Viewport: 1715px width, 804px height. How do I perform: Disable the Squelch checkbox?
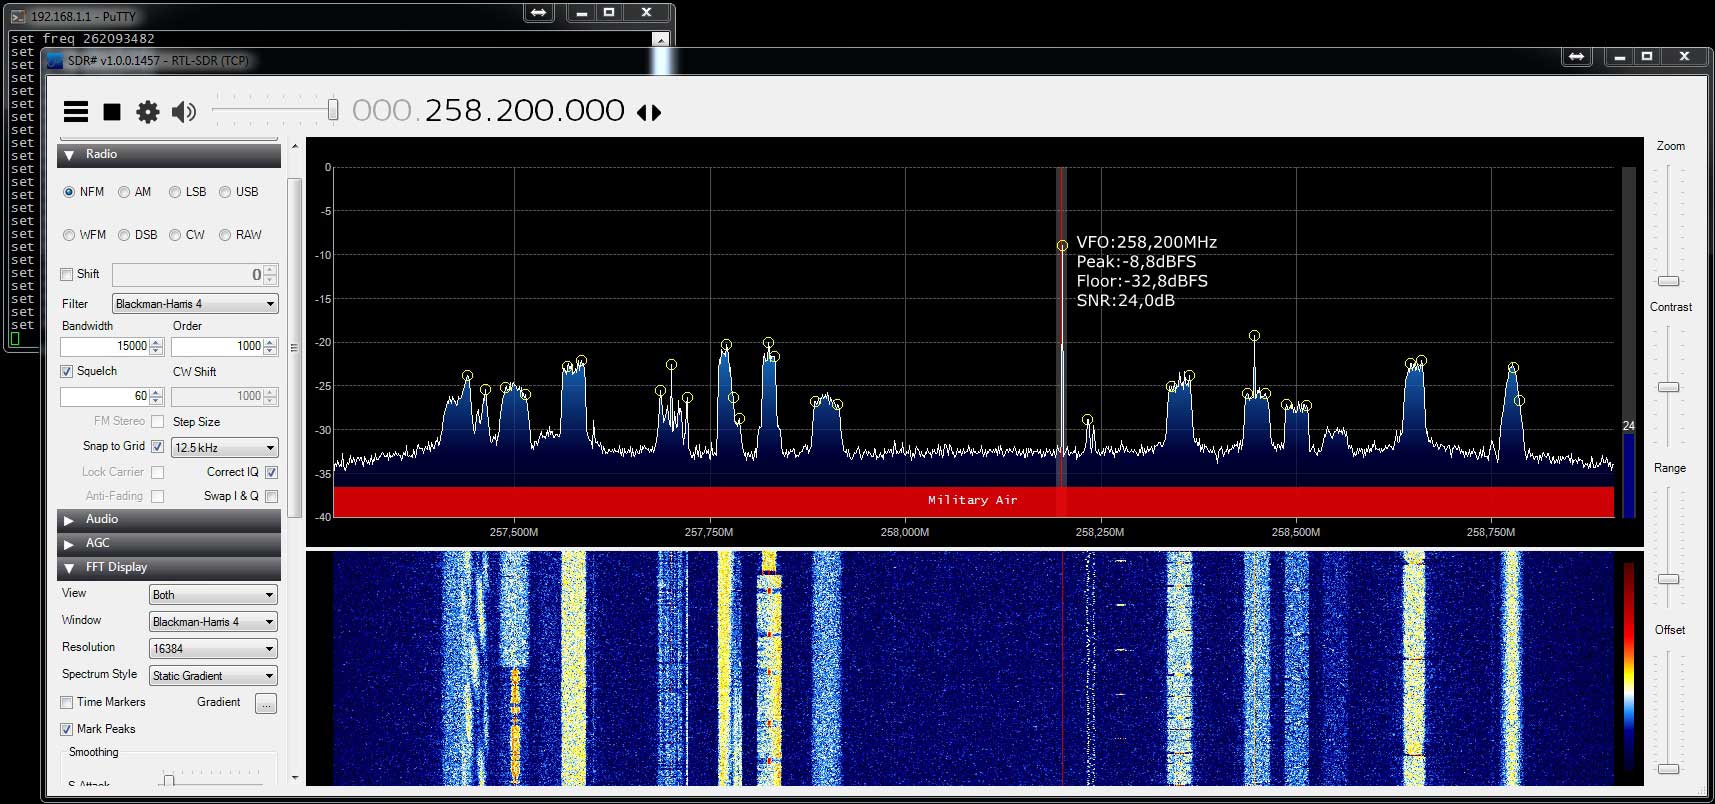67,371
